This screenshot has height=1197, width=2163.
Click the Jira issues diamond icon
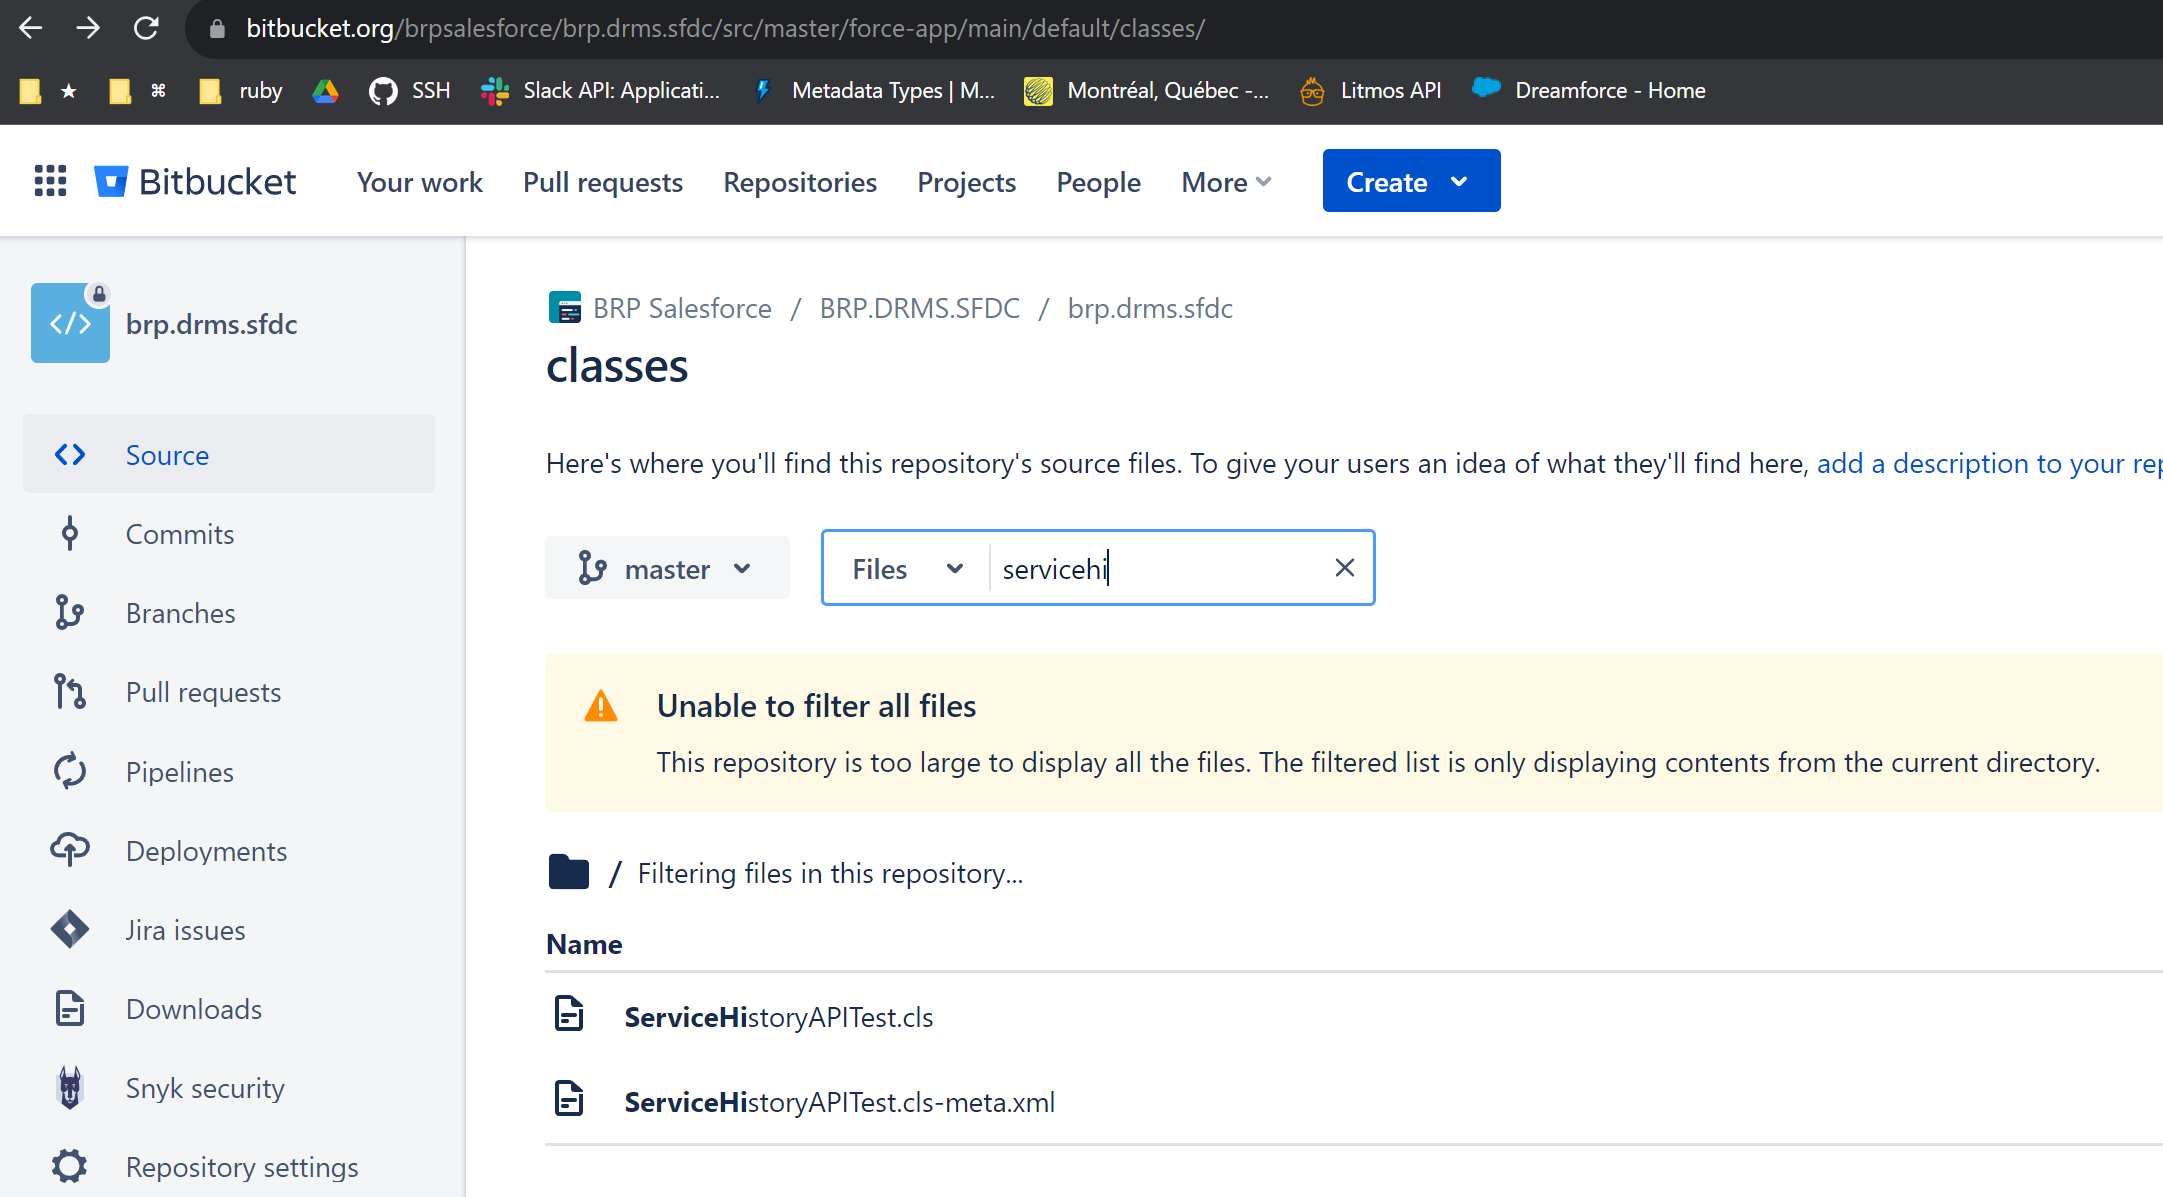click(x=70, y=929)
